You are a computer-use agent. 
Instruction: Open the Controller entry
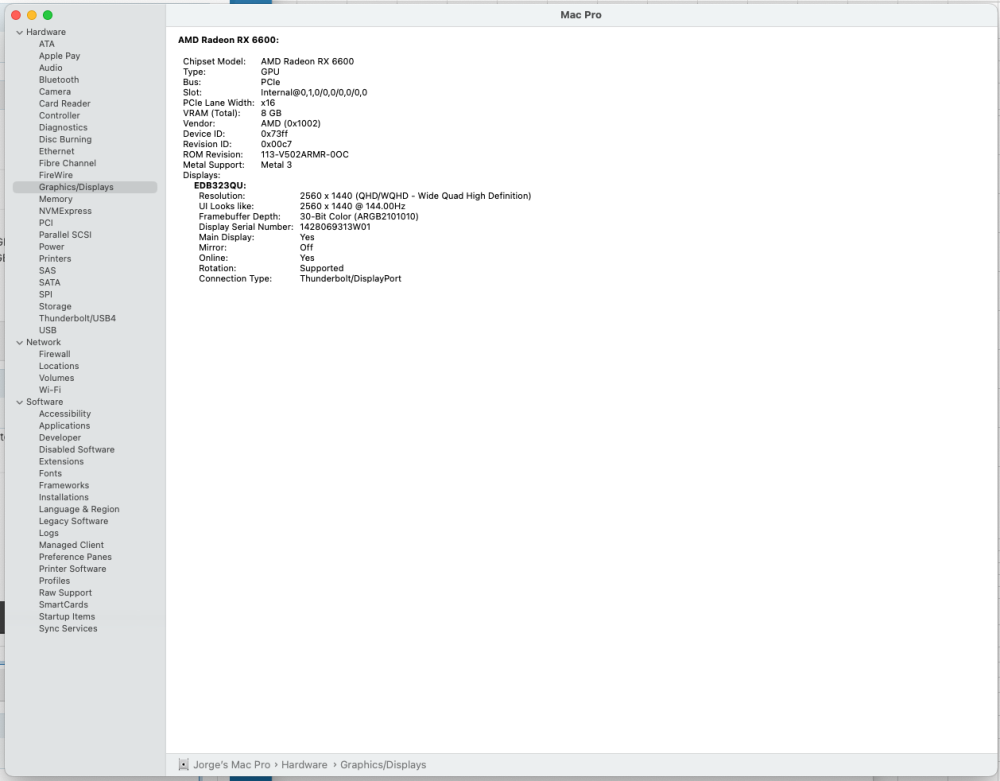coord(59,115)
